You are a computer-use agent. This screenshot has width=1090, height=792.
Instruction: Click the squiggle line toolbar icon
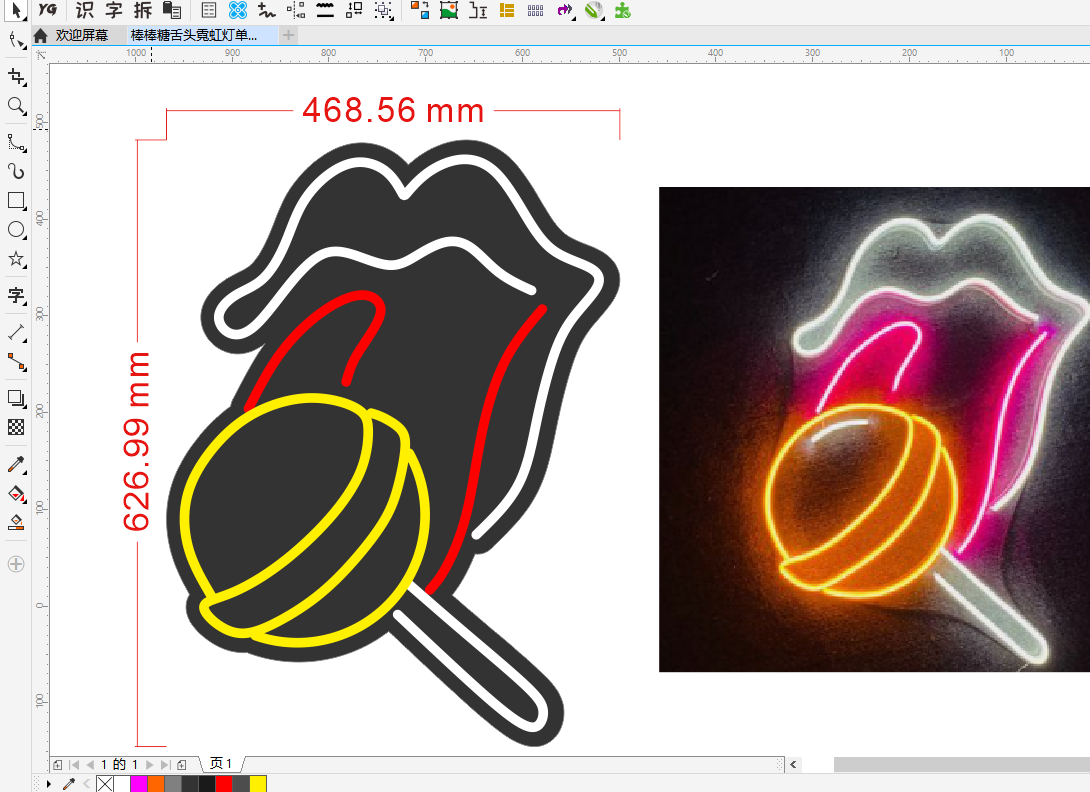(266, 10)
